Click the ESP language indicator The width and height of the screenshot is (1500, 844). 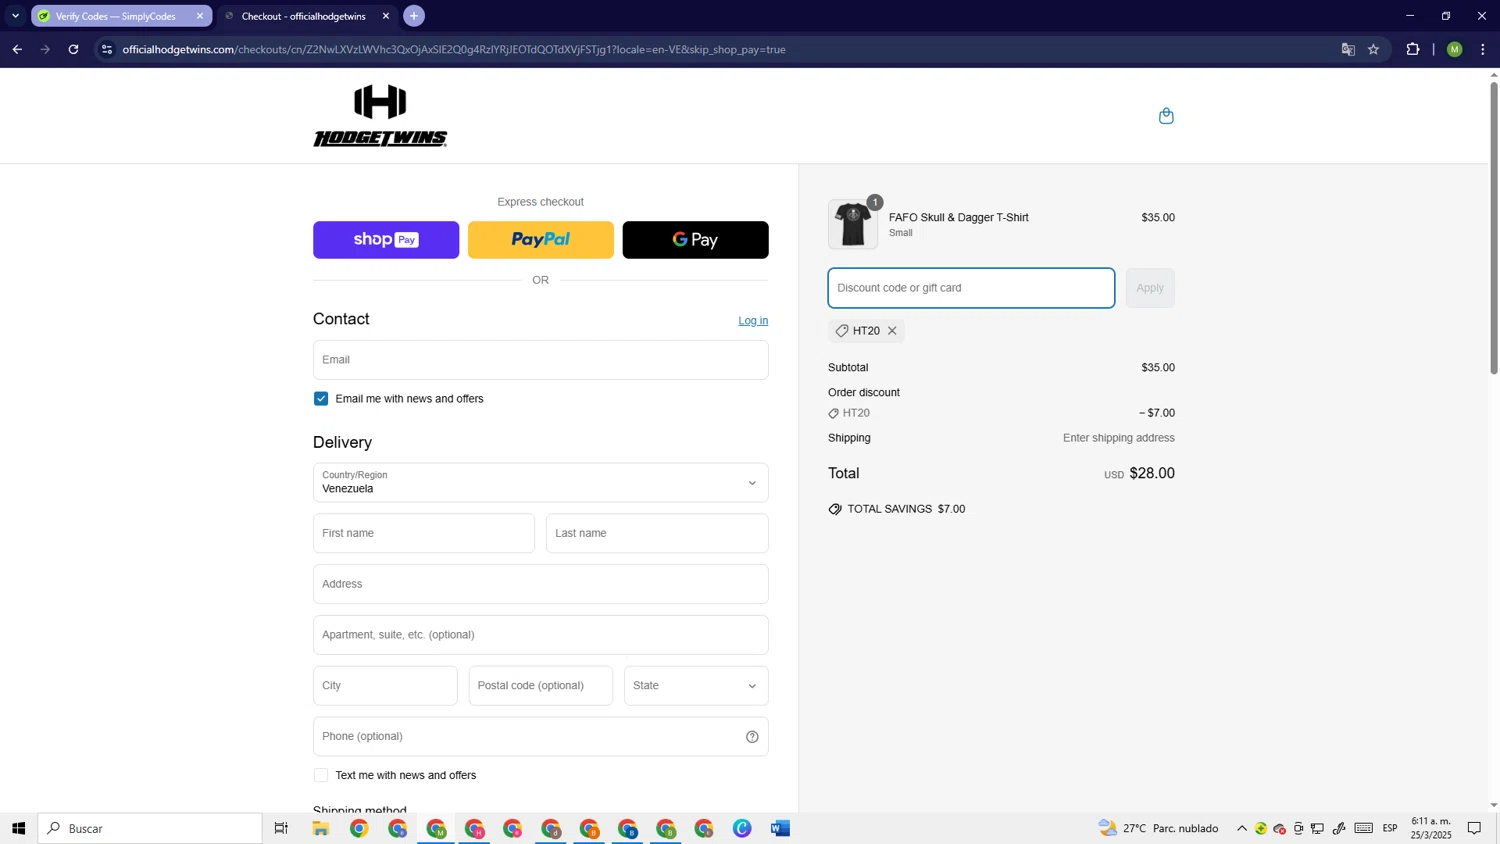1390,828
